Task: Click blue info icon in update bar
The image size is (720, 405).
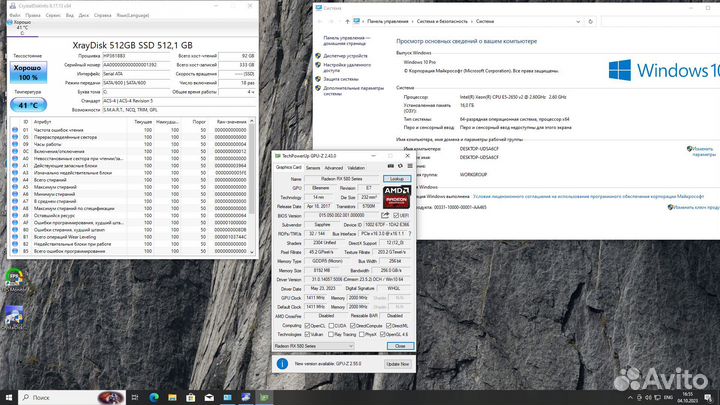Action: (282, 364)
